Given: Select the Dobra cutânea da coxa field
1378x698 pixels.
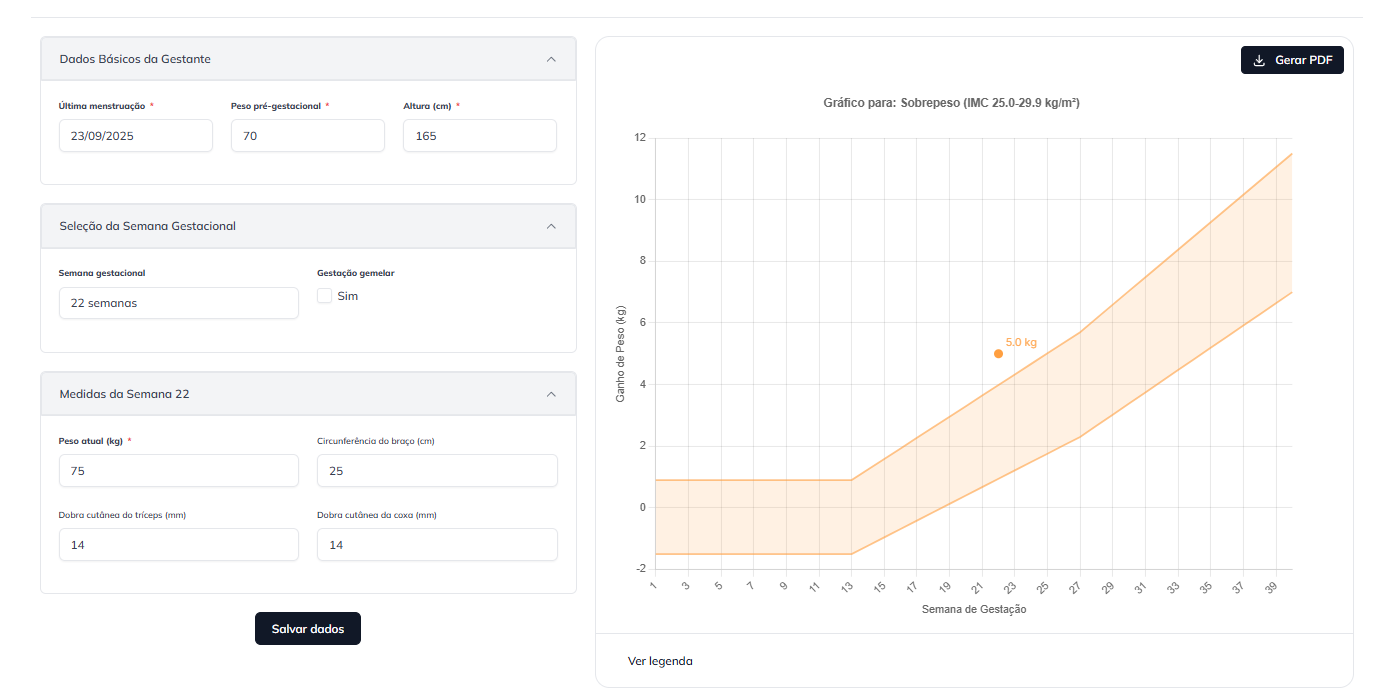Looking at the screenshot, I should pyautogui.click(x=437, y=545).
